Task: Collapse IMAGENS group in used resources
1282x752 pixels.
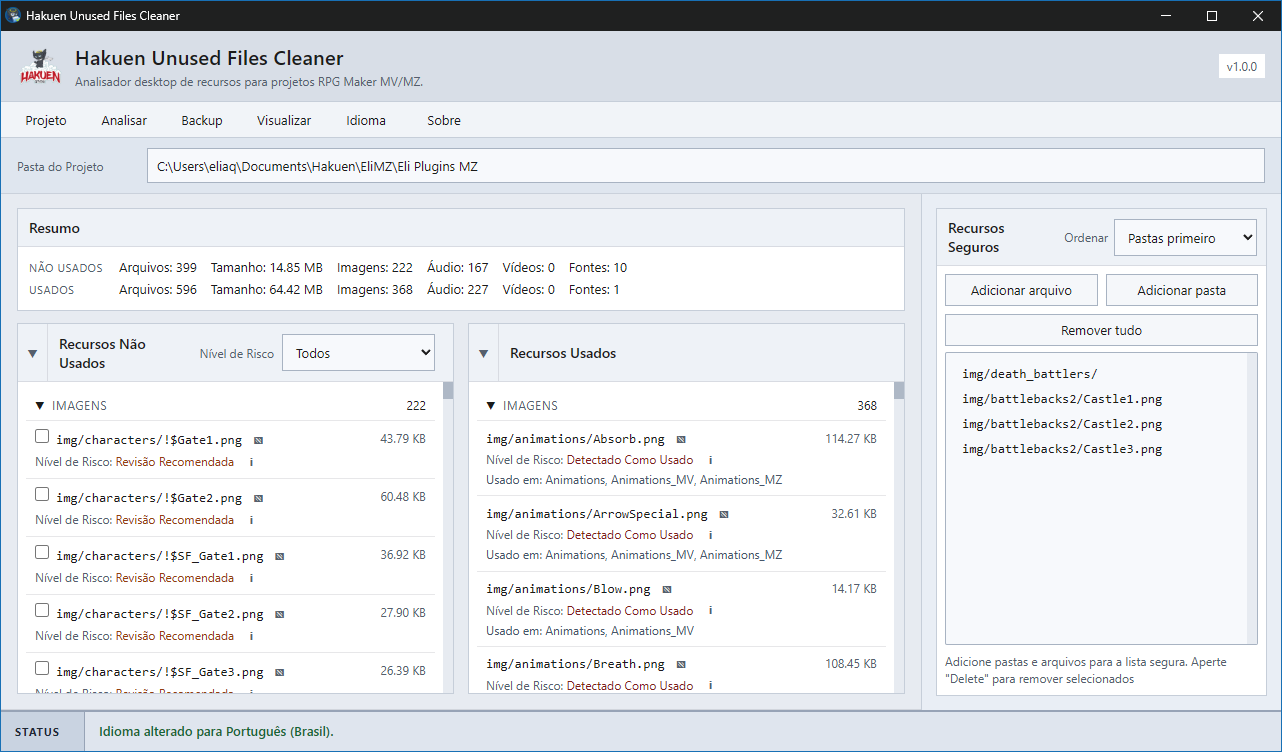Action: tap(491, 406)
